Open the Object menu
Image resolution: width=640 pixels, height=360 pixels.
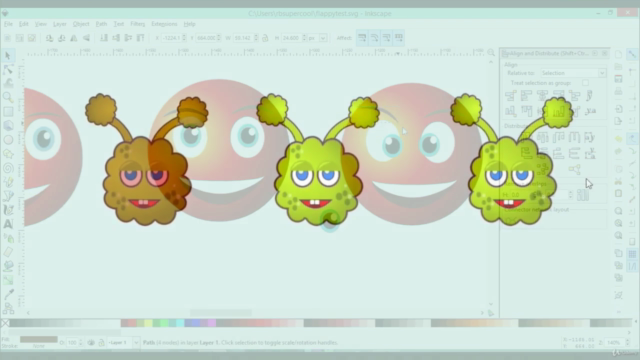[81, 24]
